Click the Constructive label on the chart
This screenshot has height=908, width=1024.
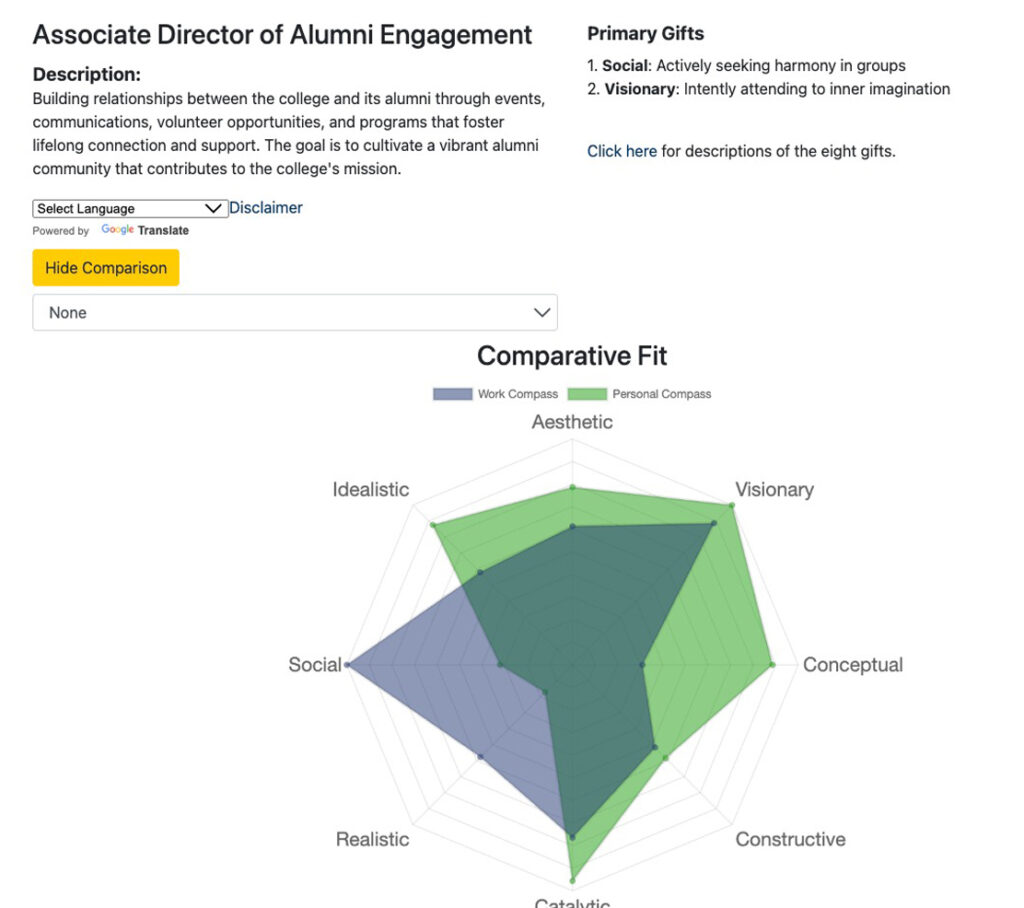click(790, 840)
